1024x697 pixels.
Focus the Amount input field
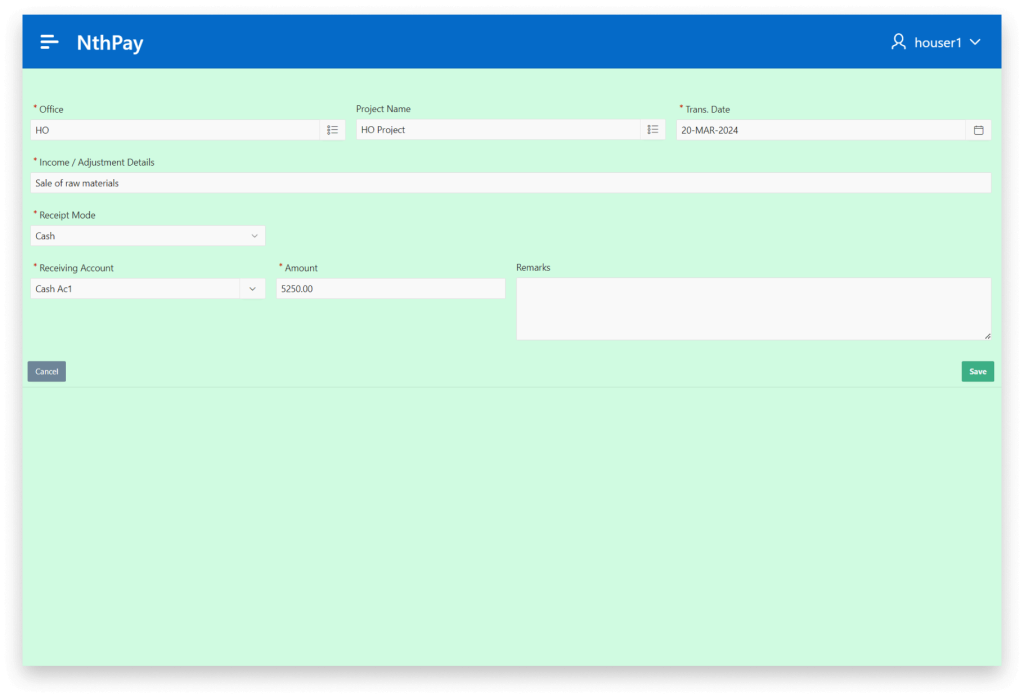click(x=390, y=289)
